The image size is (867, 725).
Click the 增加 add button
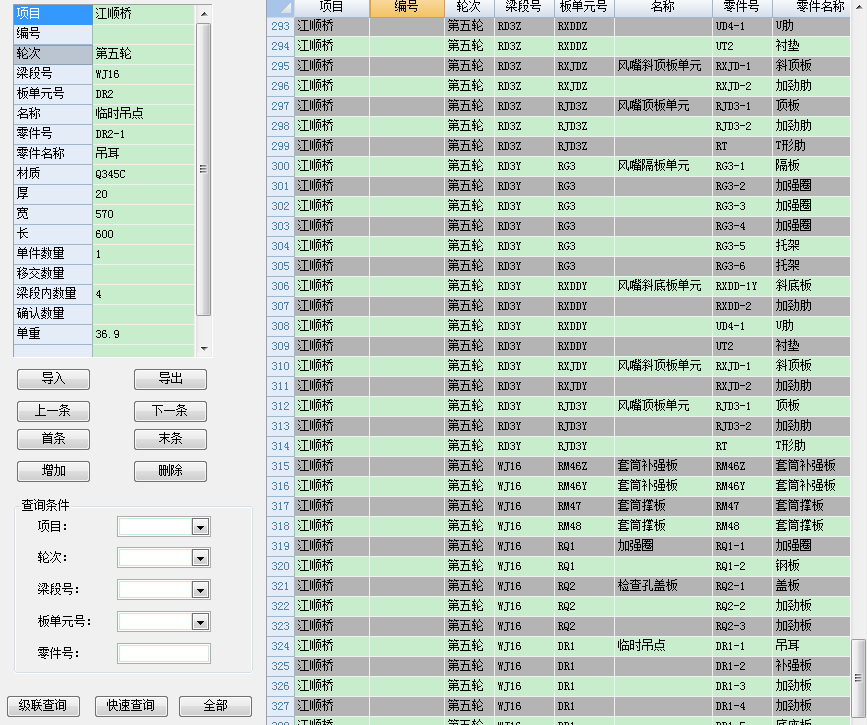pos(54,471)
